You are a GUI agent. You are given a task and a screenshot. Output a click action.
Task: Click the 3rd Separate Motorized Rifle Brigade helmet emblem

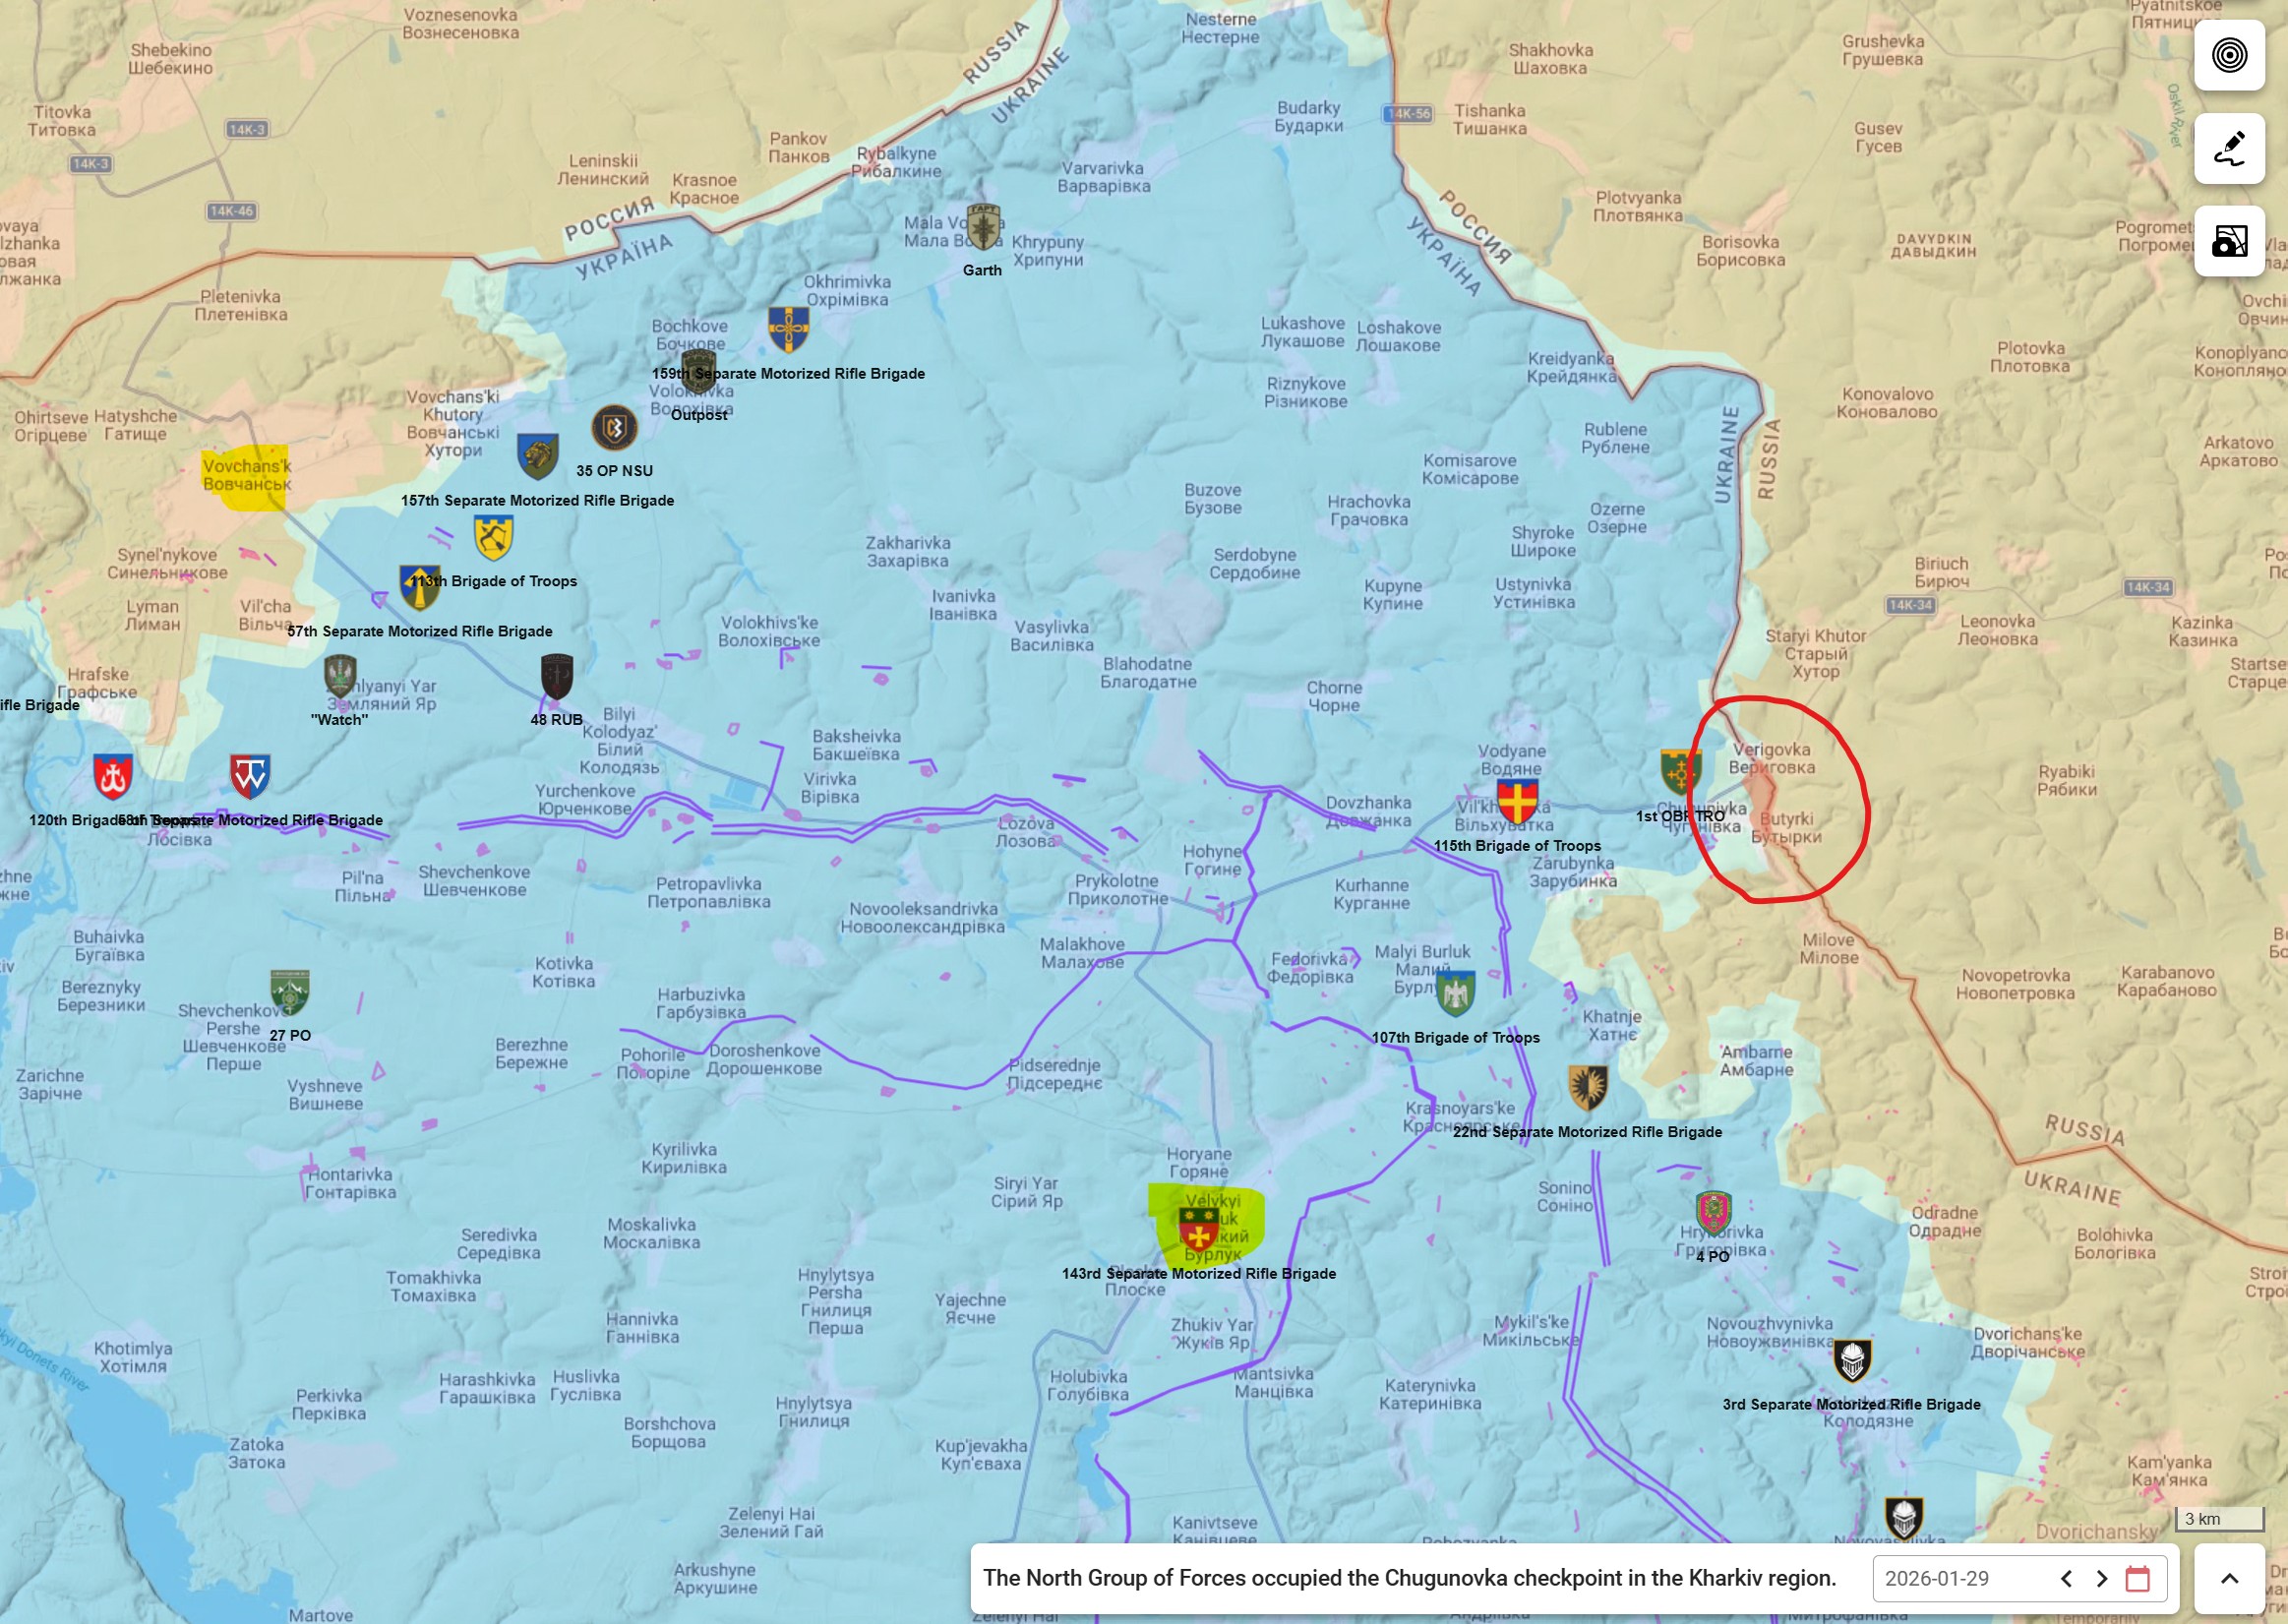[1852, 1360]
